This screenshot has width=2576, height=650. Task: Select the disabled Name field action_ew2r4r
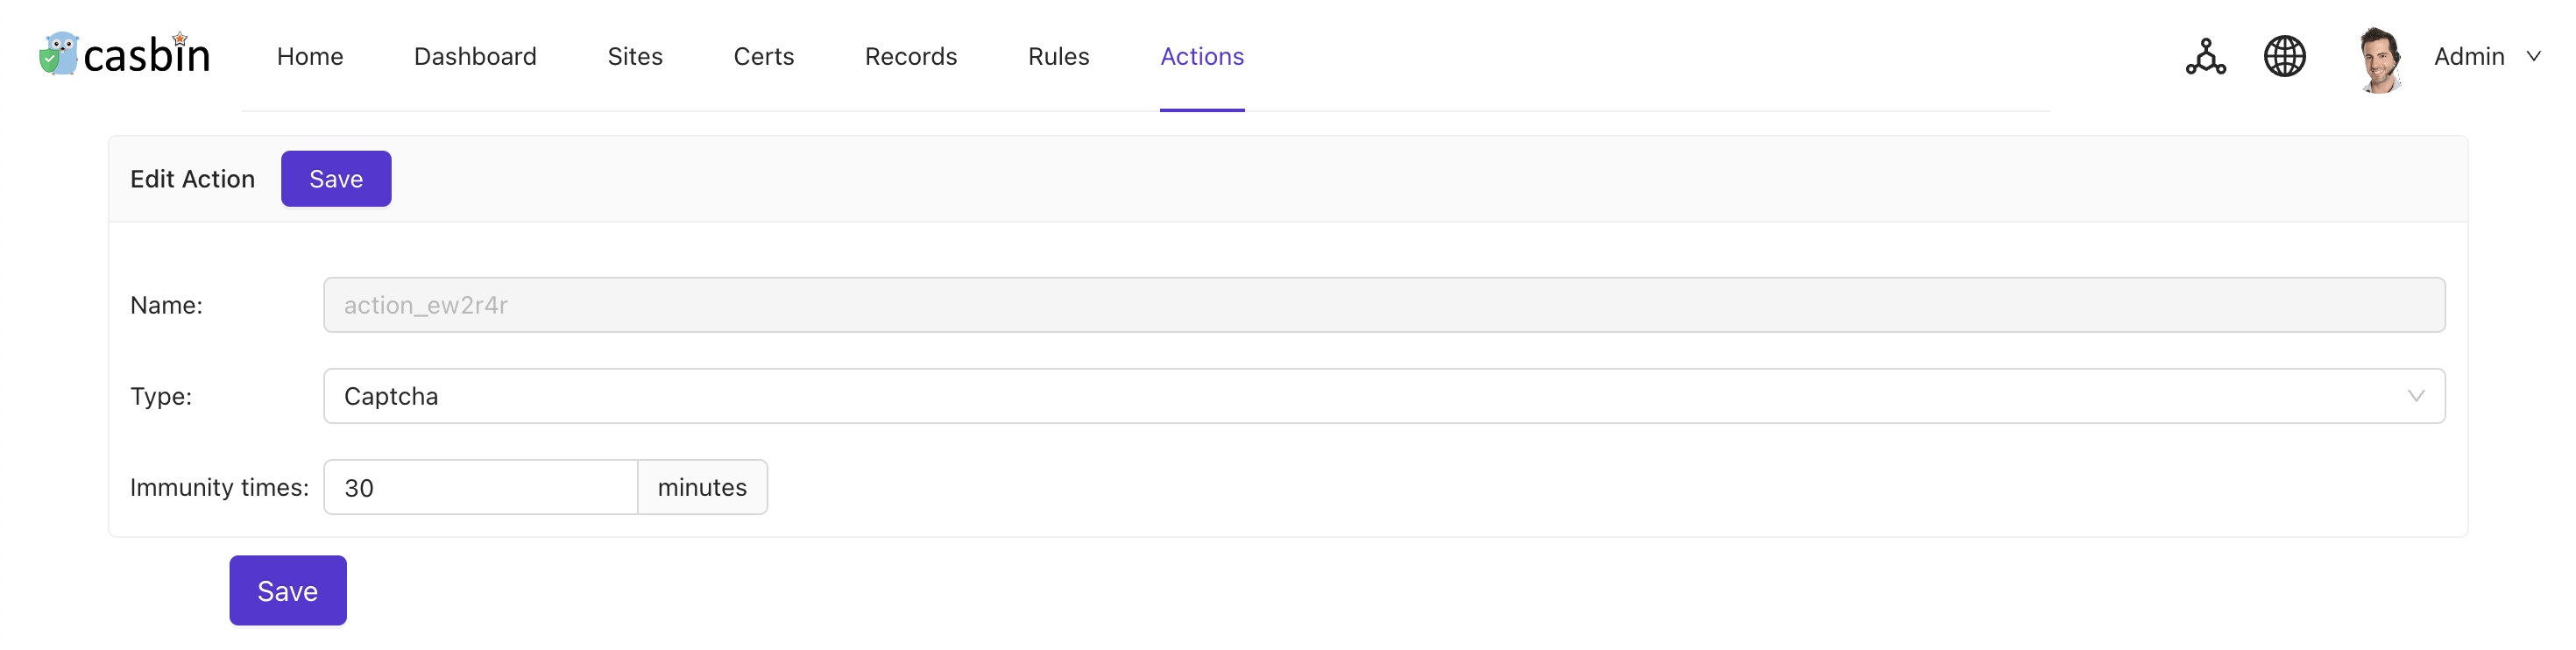pyautogui.click(x=1000, y=305)
